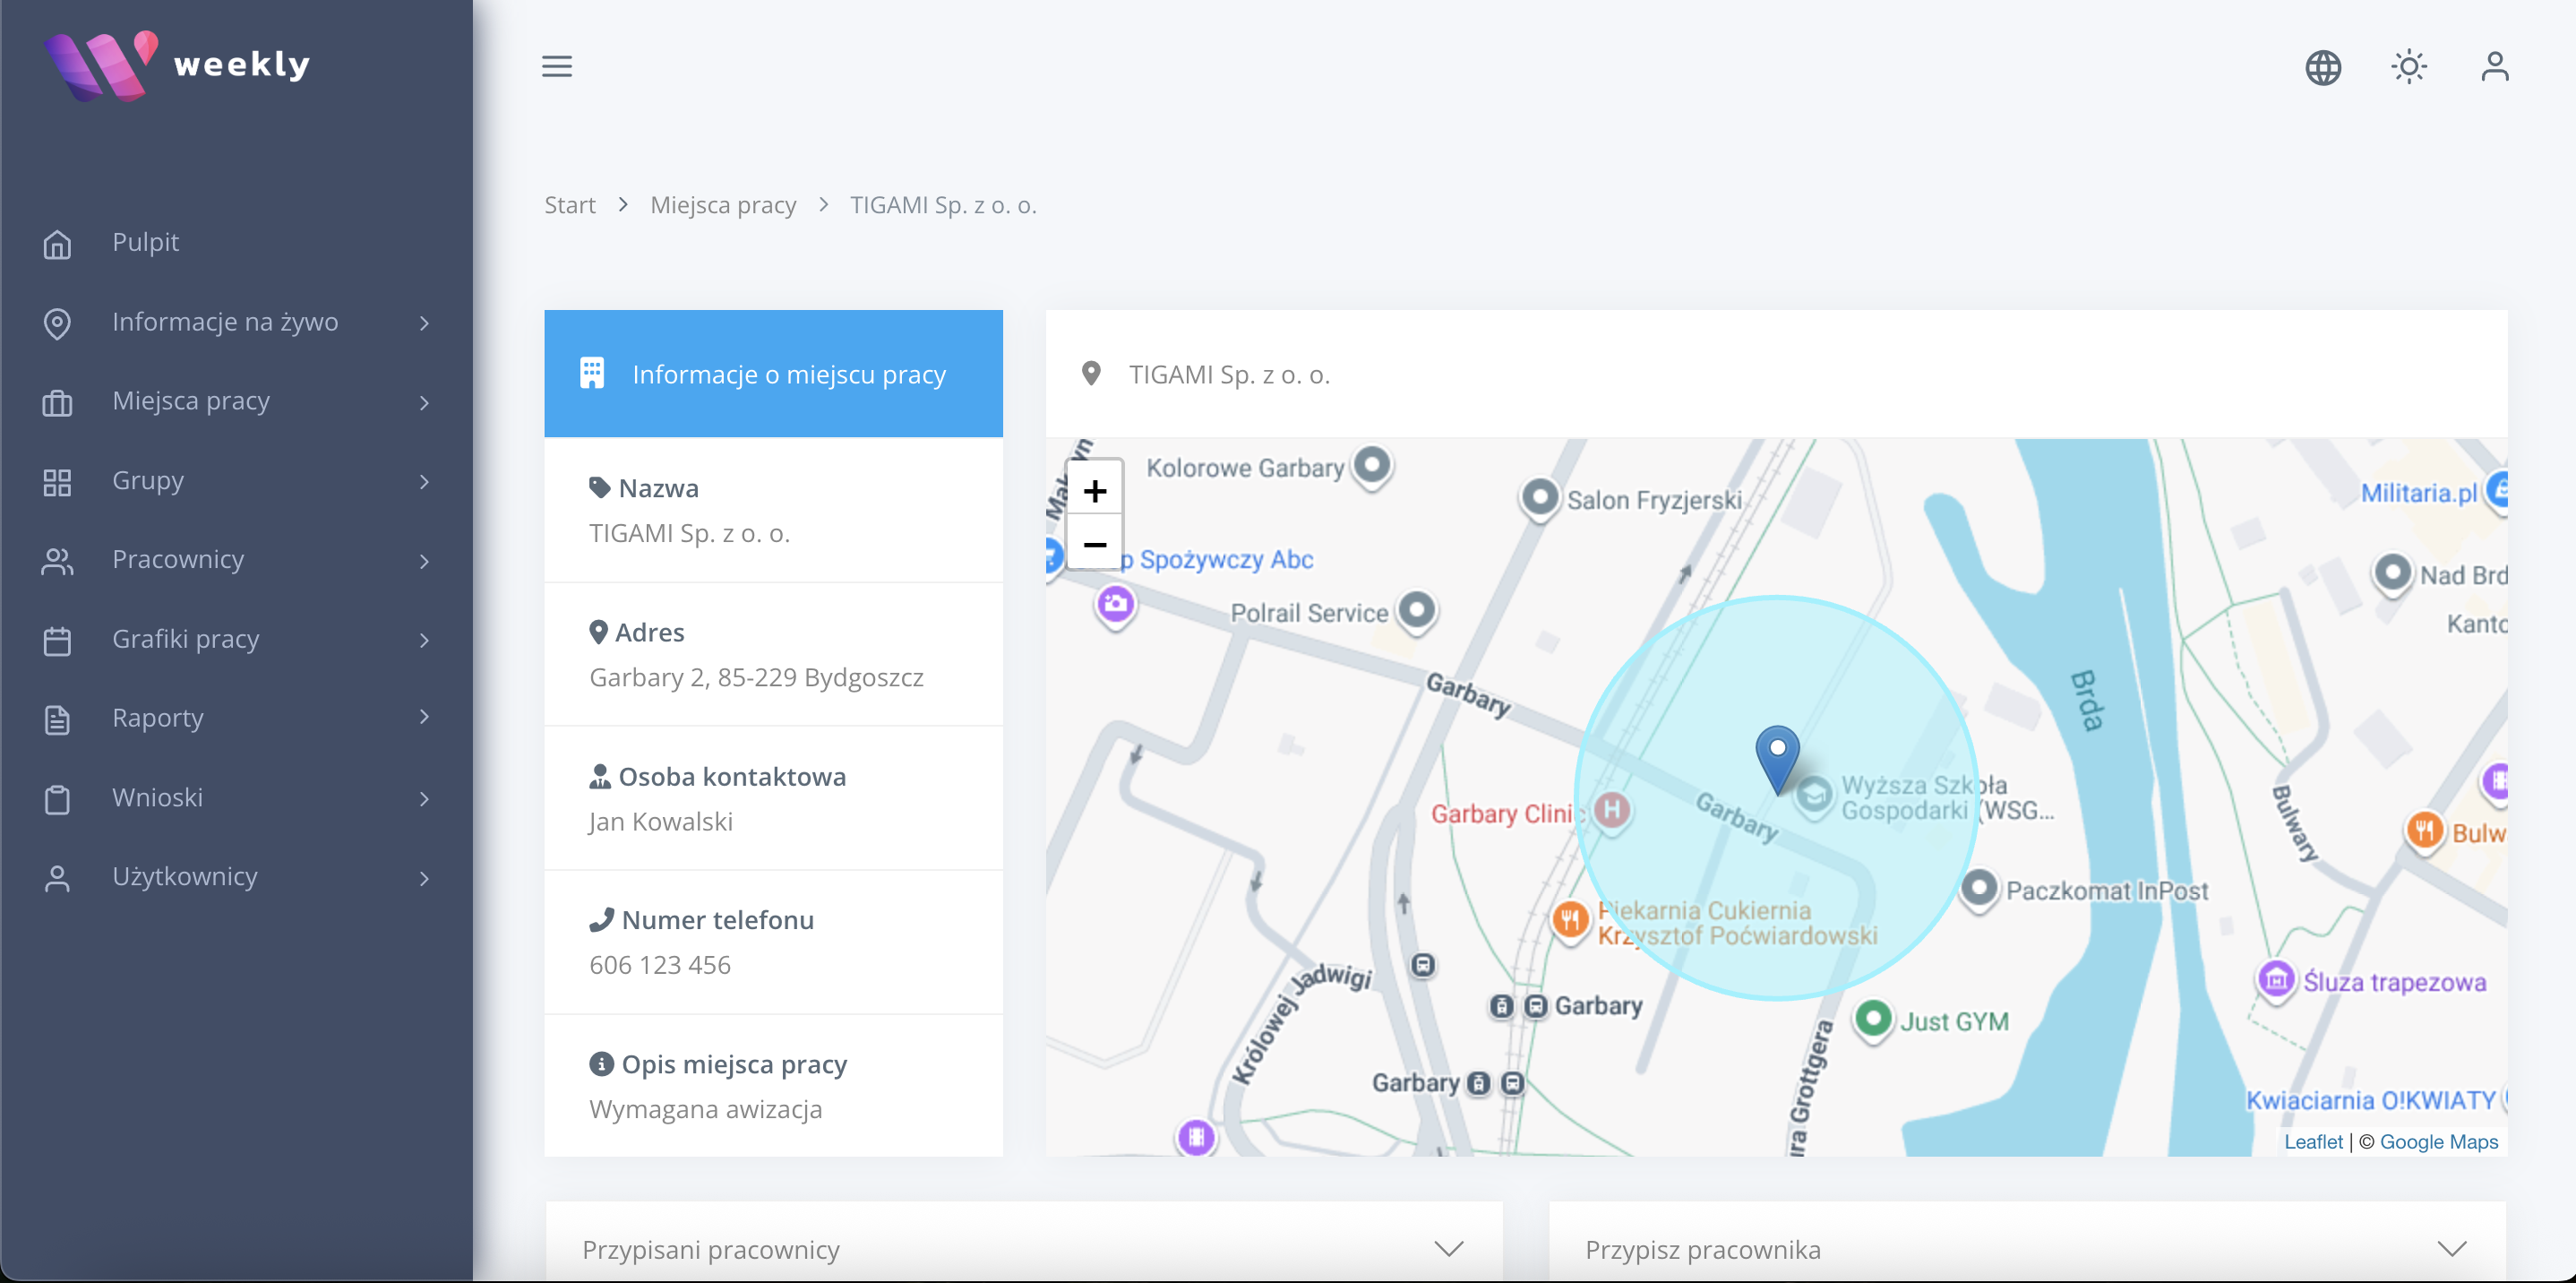Click the hamburger menu icon
The width and height of the screenshot is (2576, 1283).
(557, 66)
